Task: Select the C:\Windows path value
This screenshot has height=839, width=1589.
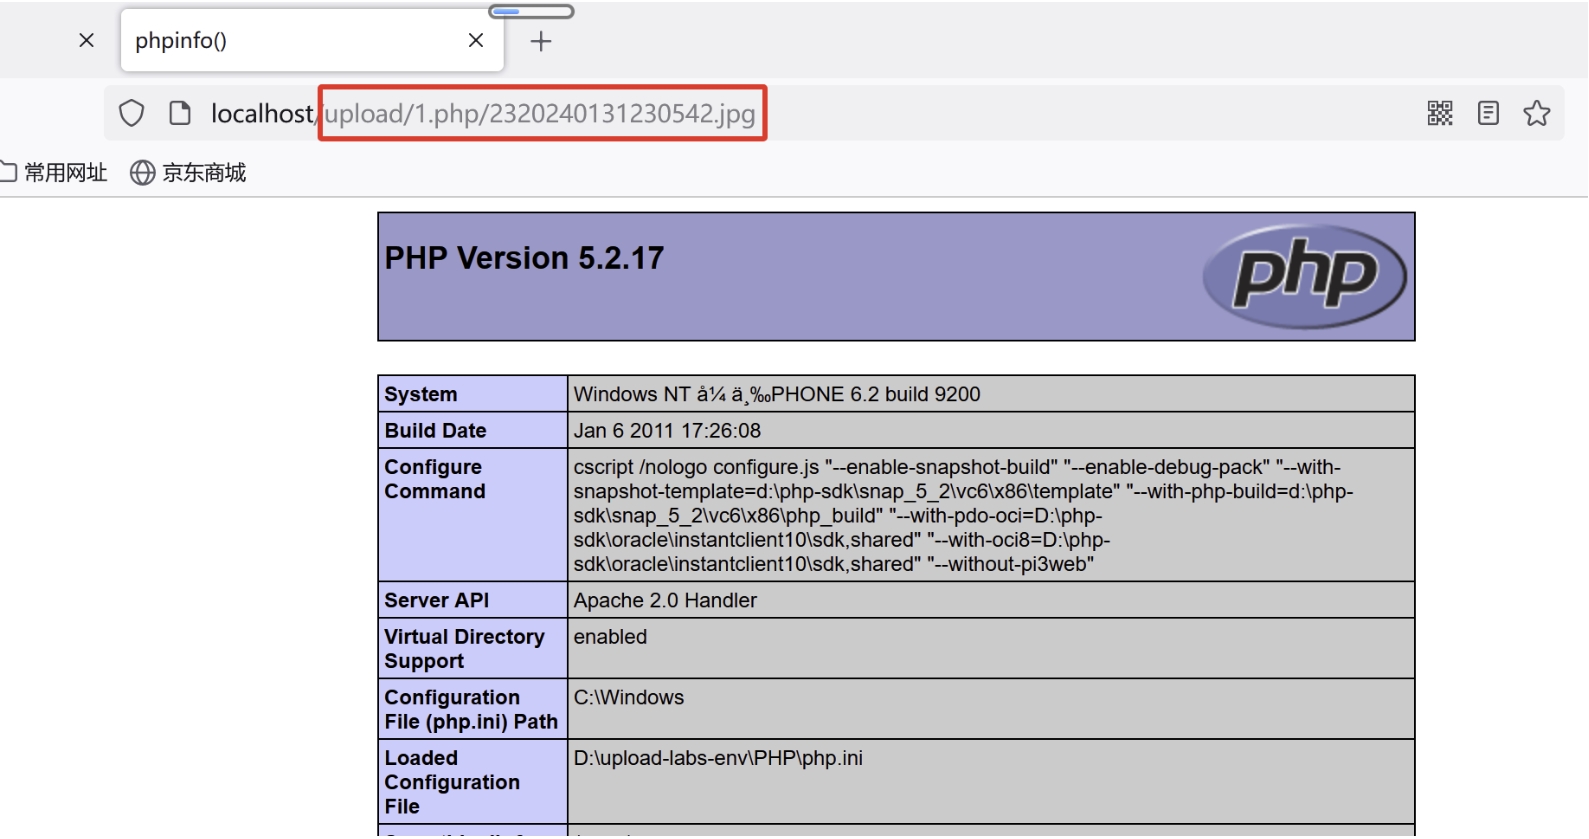Action: pyautogui.click(x=629, y=697)
